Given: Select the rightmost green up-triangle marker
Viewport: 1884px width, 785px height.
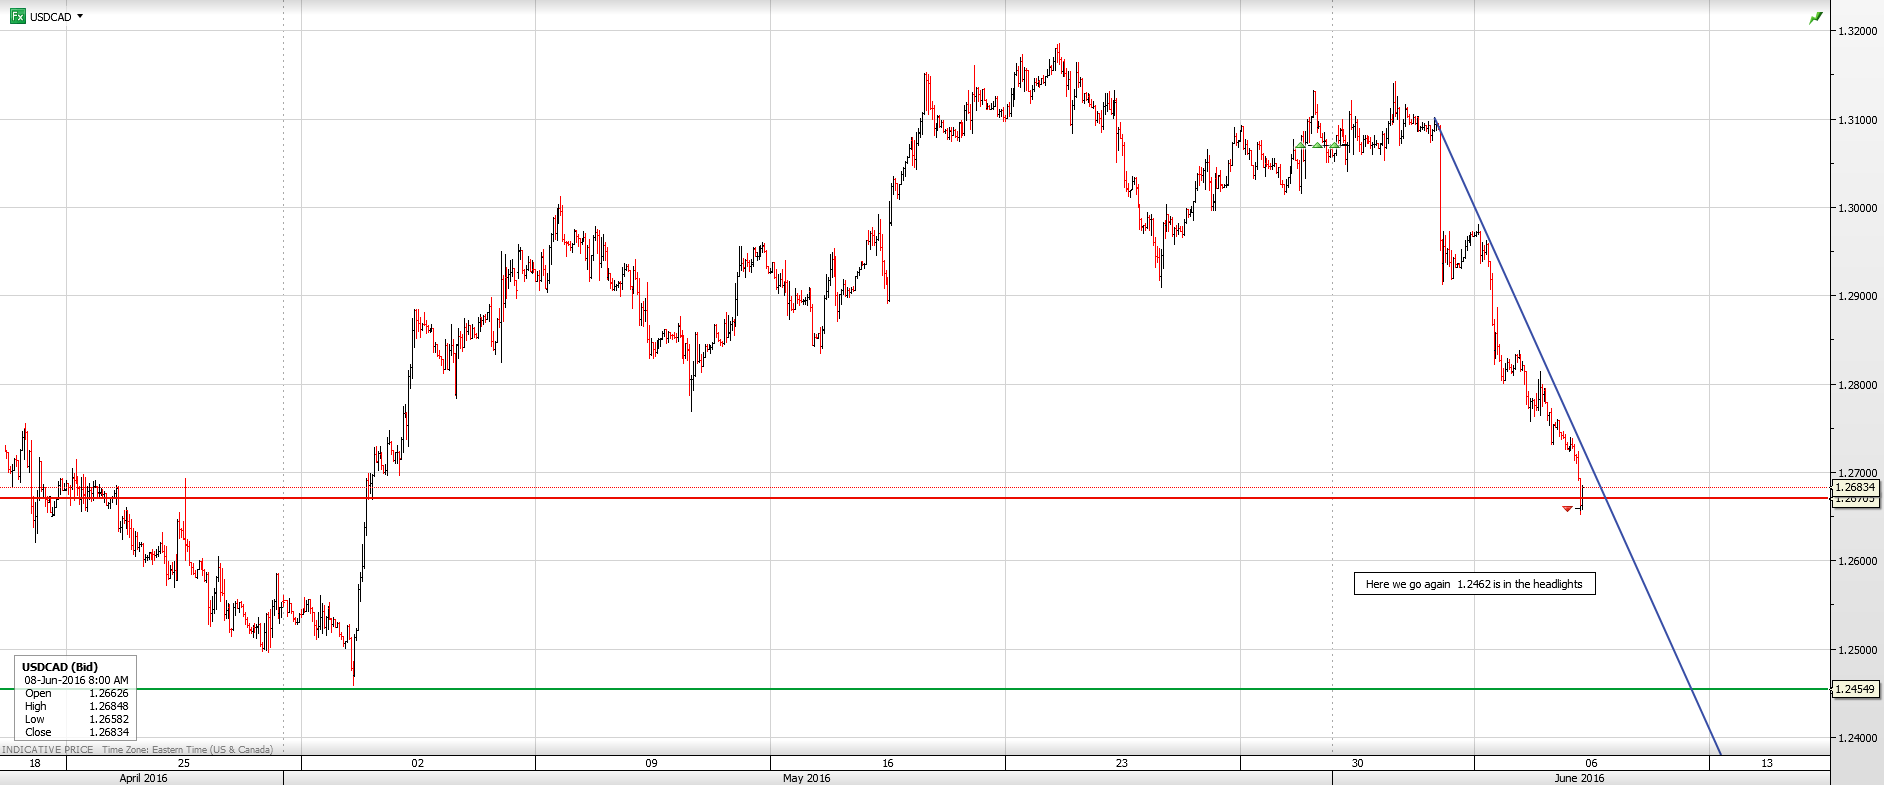Looking at the screenshot, I should pos(1335,145).
